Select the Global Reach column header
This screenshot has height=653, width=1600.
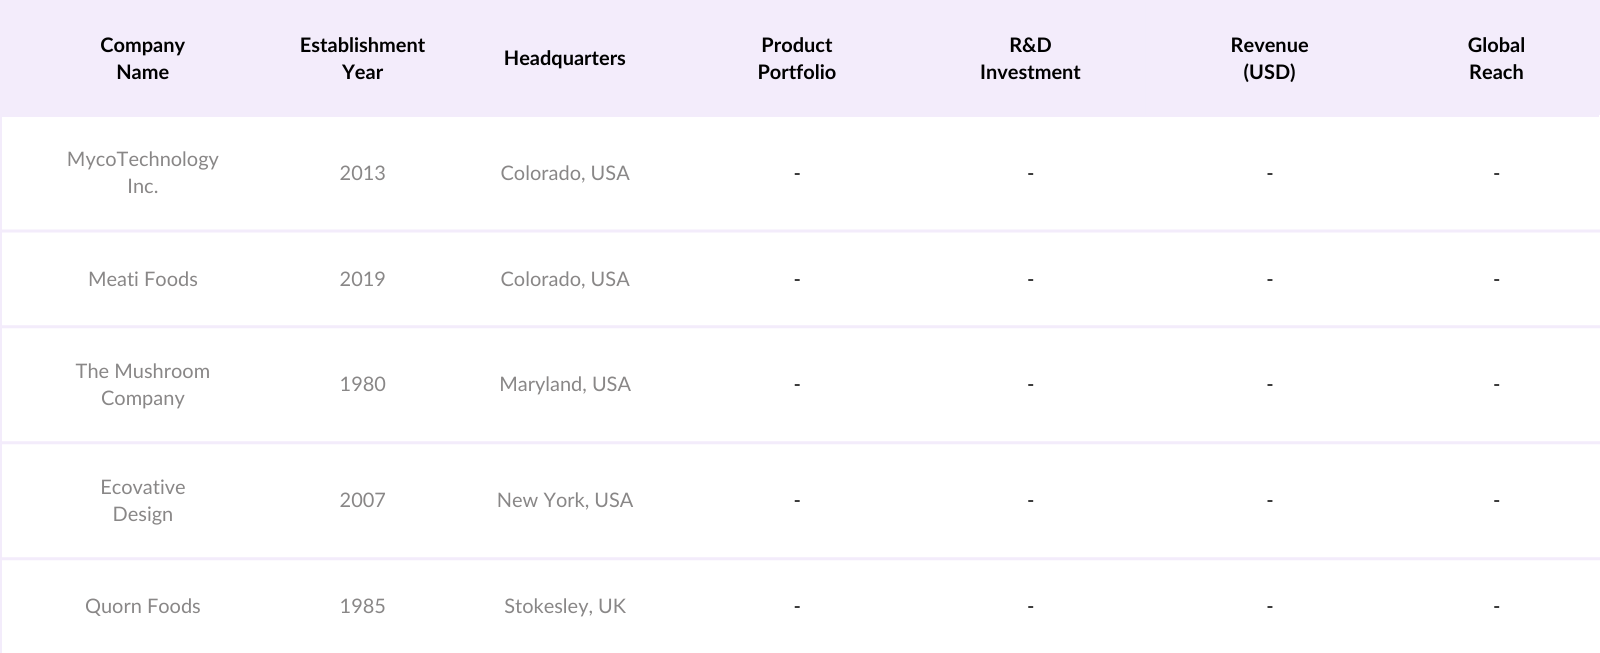point(1495,58)
